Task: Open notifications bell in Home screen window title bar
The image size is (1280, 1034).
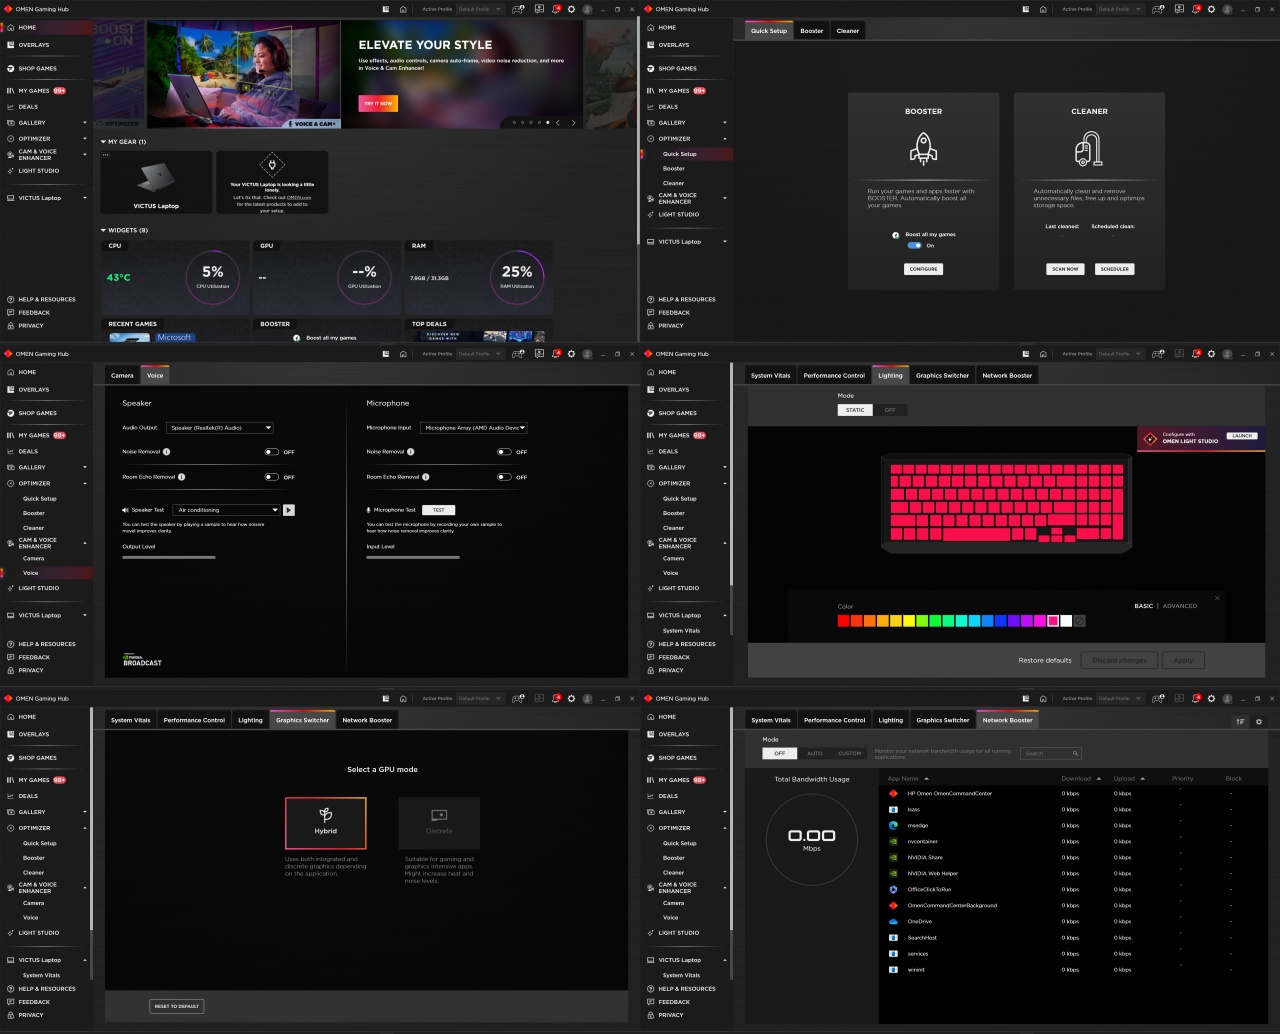Action: [x=556, y=9]
